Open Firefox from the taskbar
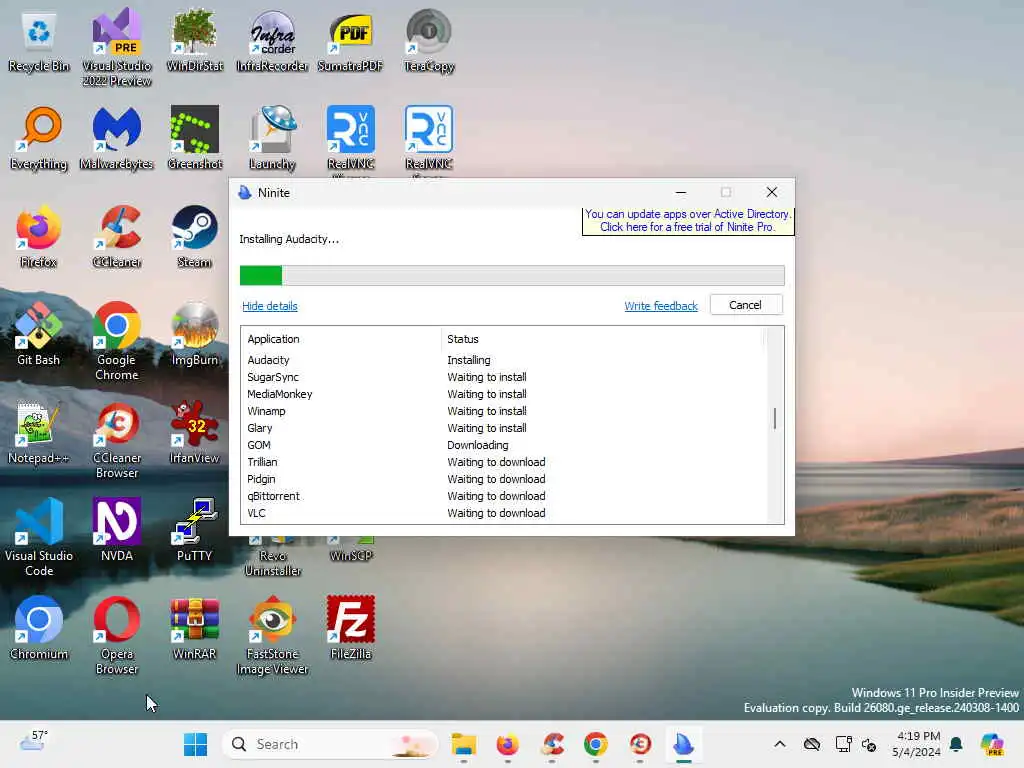Viewport: 1024px width, 768px height. pyautogui.click(x=507, y=744)
